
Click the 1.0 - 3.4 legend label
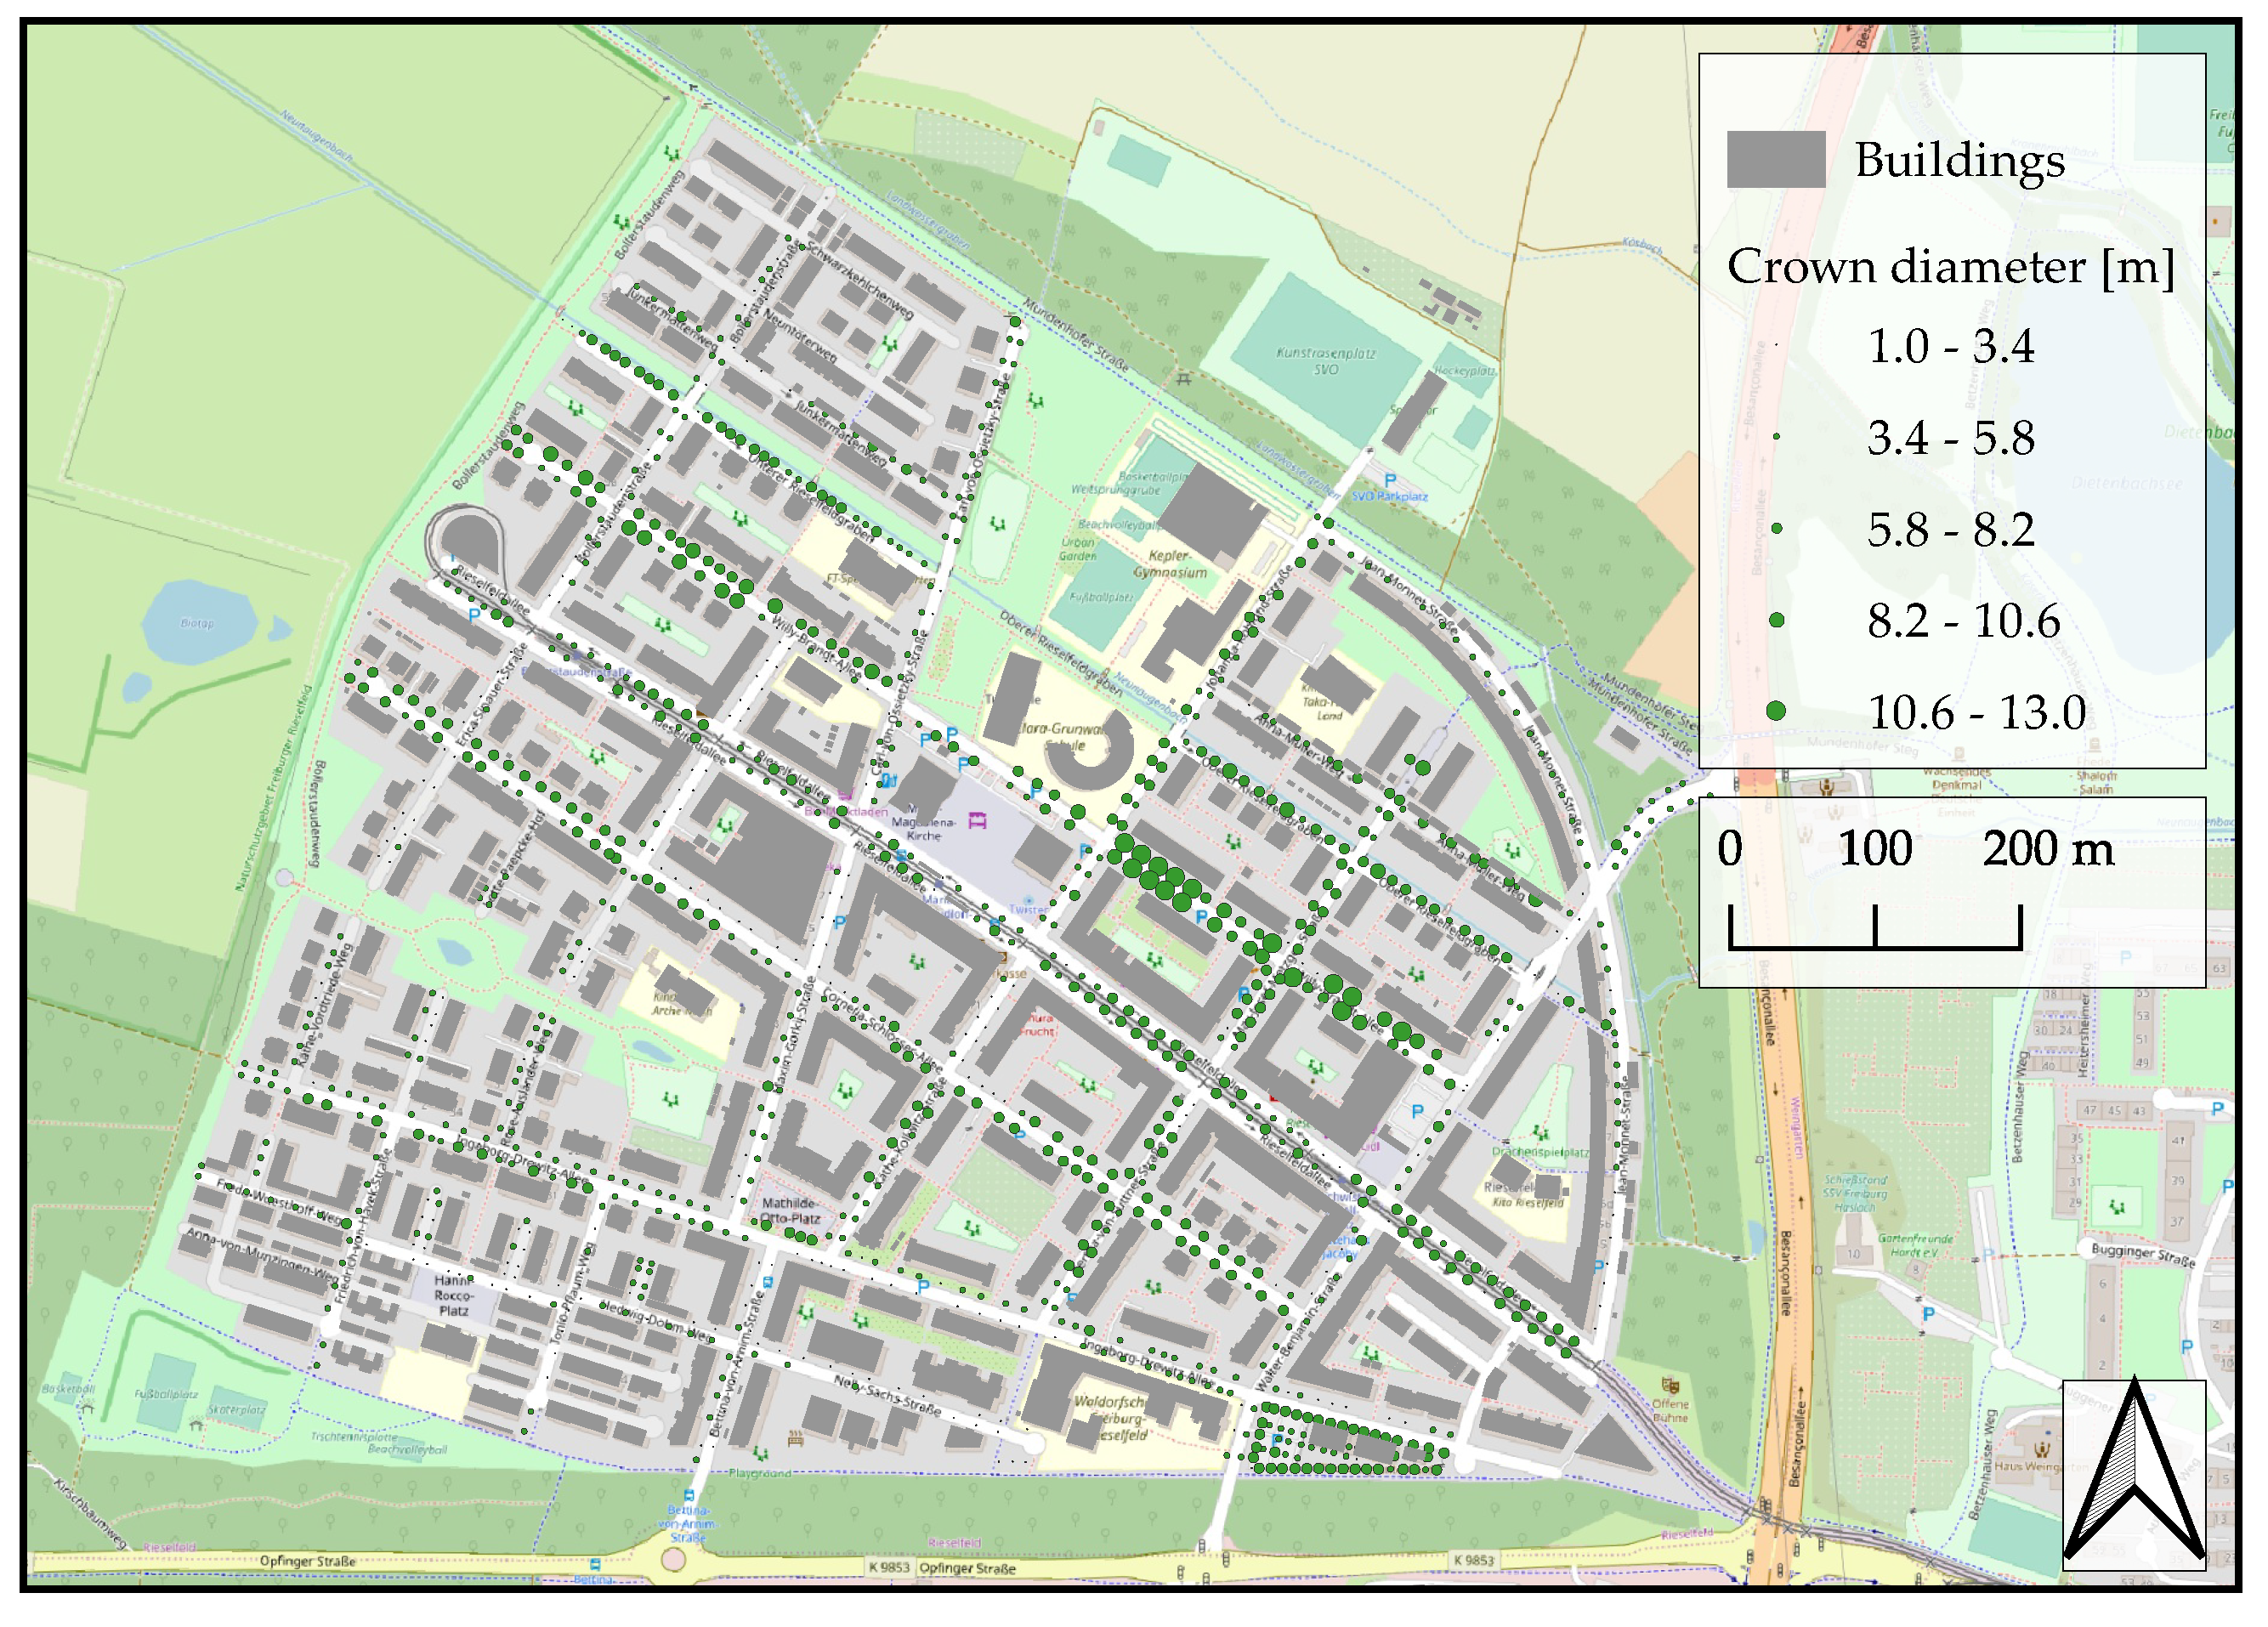pyautogui.click(x=1950, y=346)
